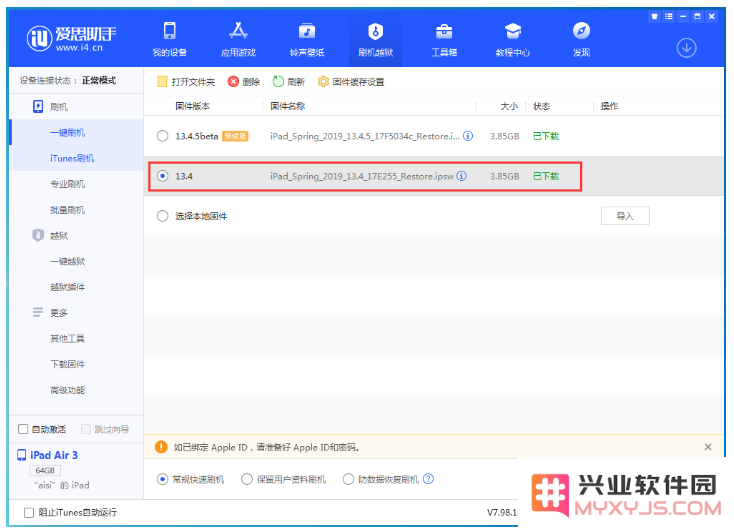This screenshot has width=734, height=532.
Task: Click the 状态 column header
Action: 541,106
